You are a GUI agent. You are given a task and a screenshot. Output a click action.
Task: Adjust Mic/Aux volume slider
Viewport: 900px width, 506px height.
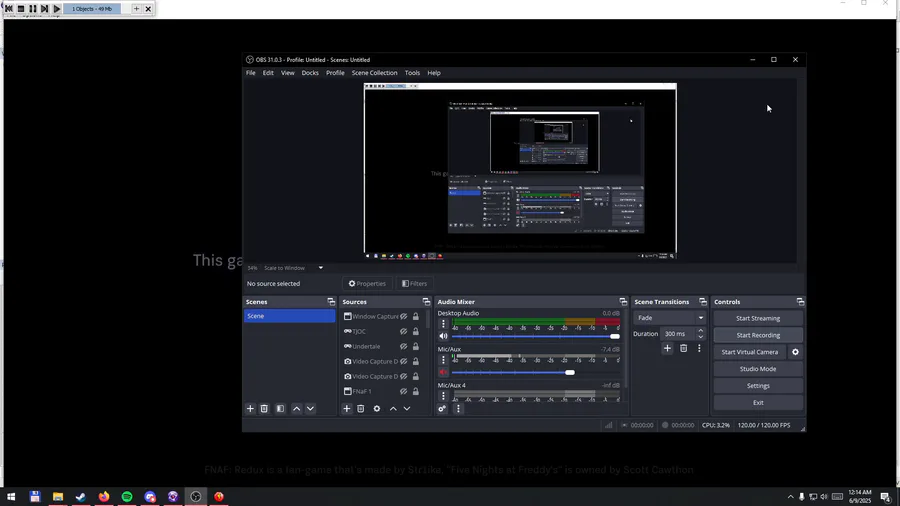[x=536, y=372]
